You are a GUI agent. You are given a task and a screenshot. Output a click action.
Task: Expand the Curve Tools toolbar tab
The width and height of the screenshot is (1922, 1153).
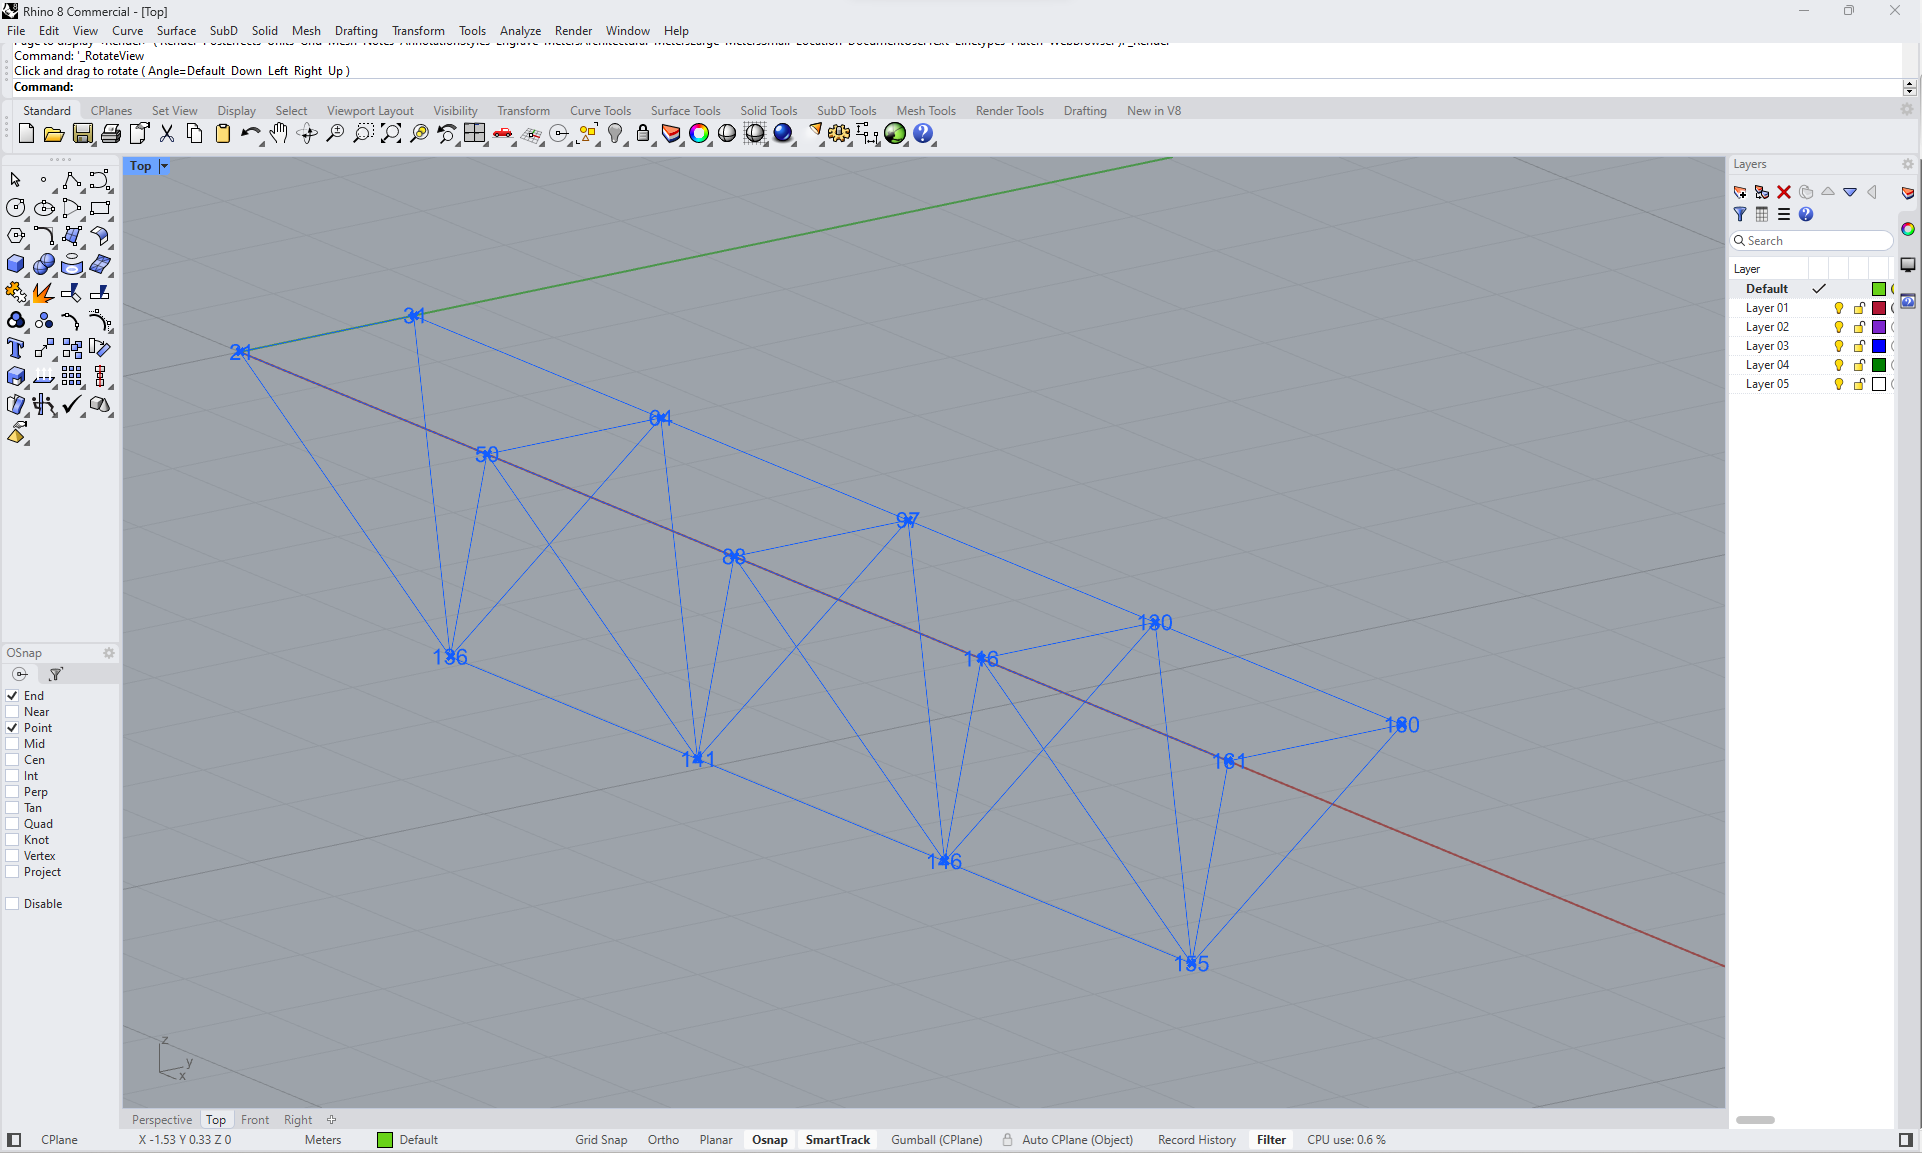[599, 110]
